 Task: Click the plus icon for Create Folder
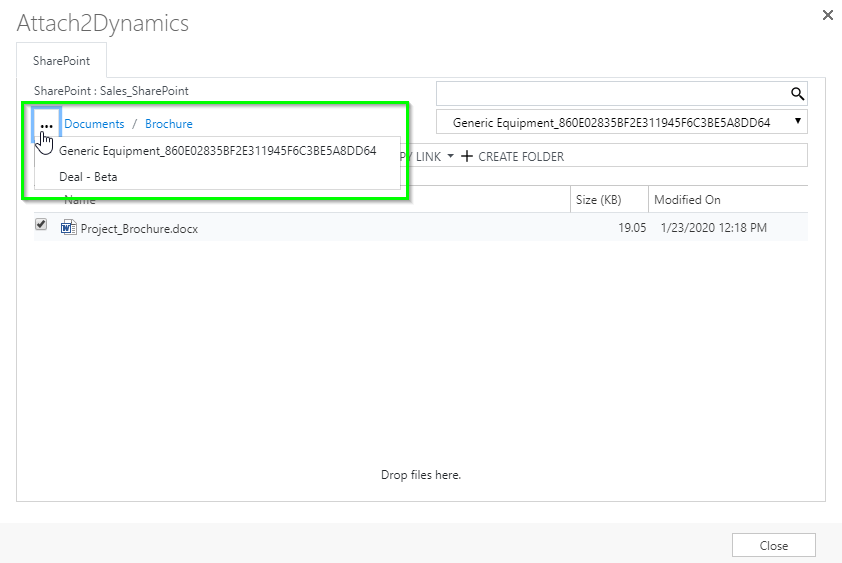click(467, 156)
